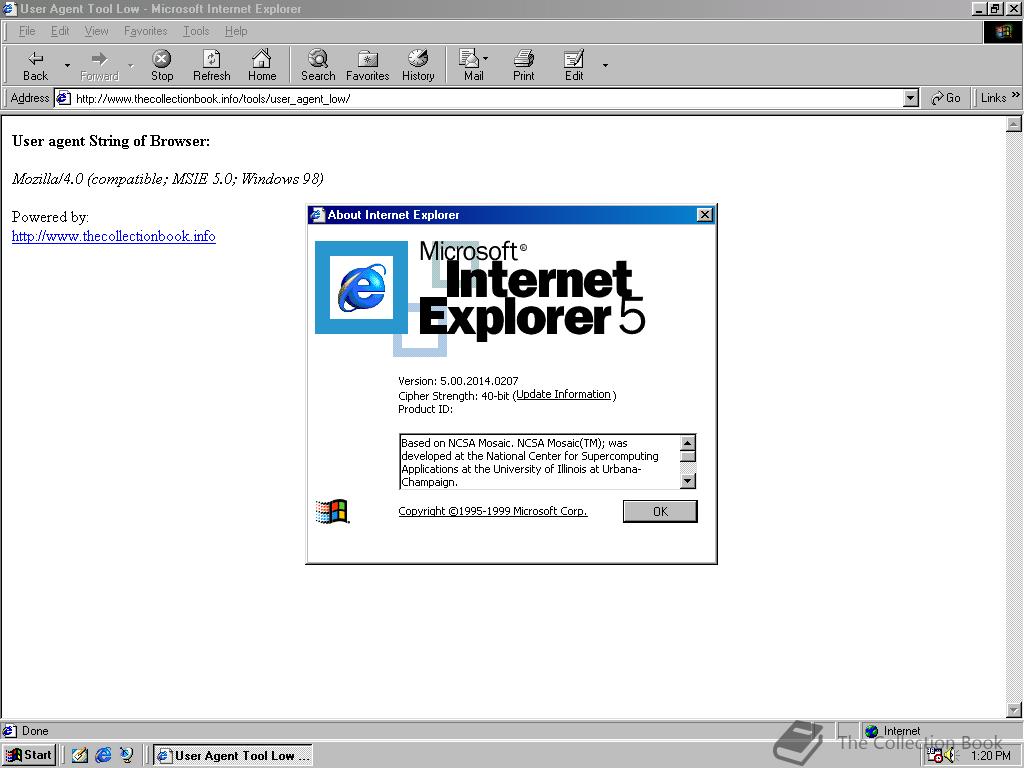Click the Edit toolbar button
The width and height of the screenshot is (1024, 768).
(x=574, y=65)
